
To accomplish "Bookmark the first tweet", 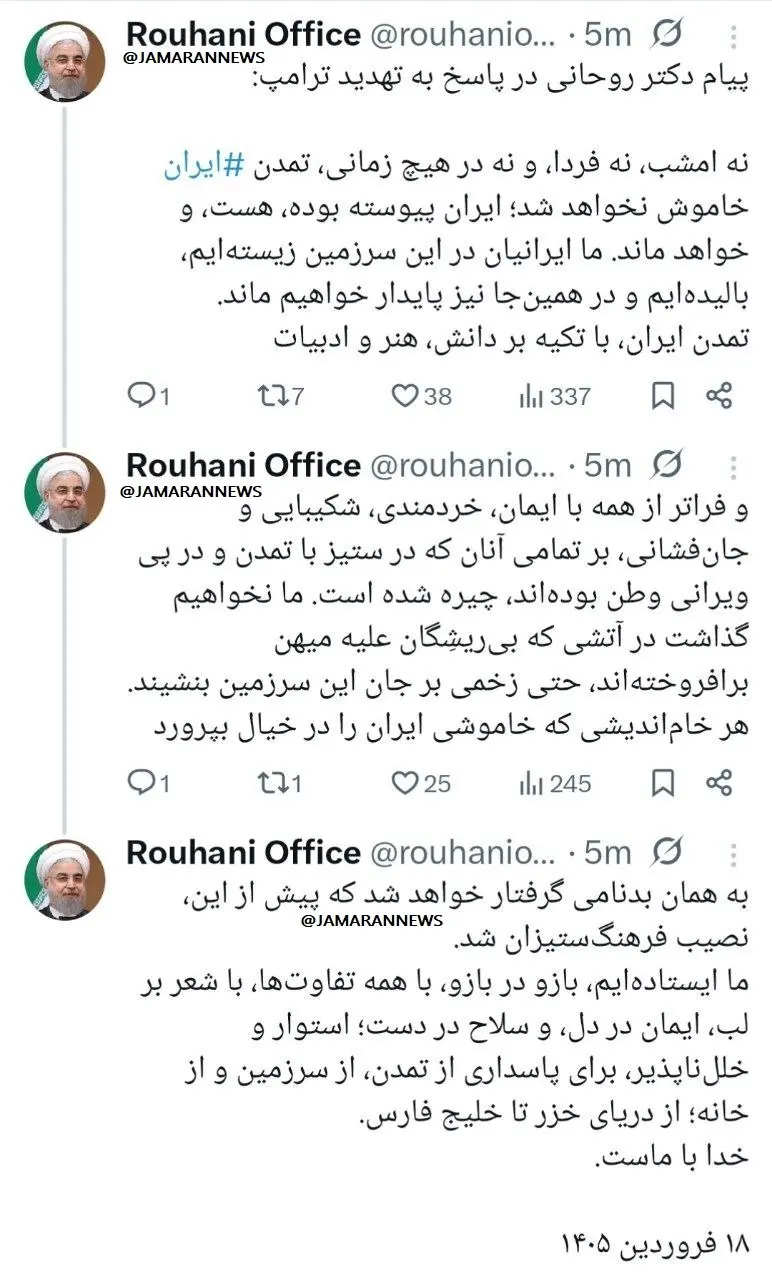I will pos(662,396).
